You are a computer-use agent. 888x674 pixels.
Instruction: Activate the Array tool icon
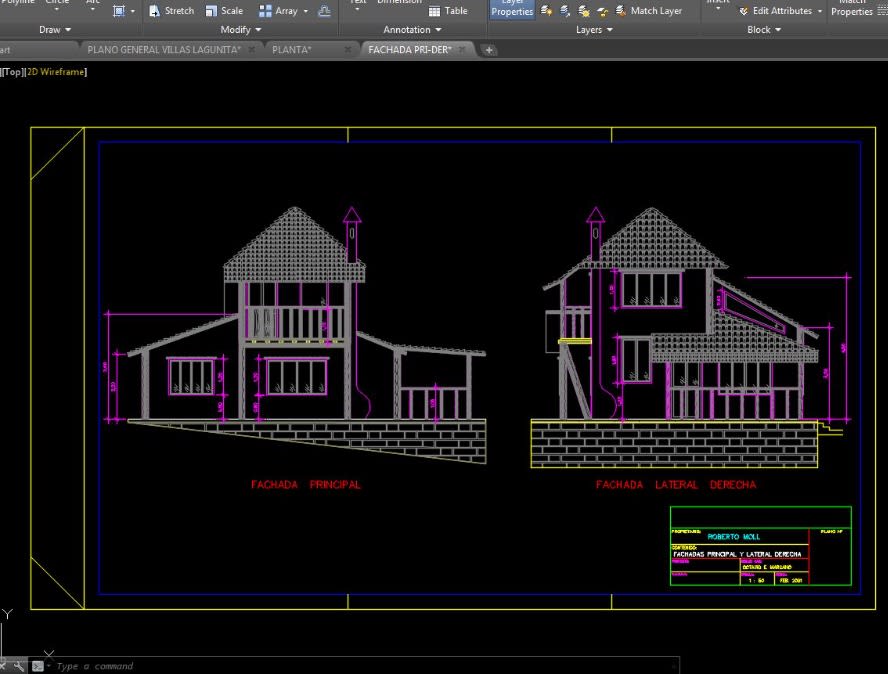click(x=265, y=11)
